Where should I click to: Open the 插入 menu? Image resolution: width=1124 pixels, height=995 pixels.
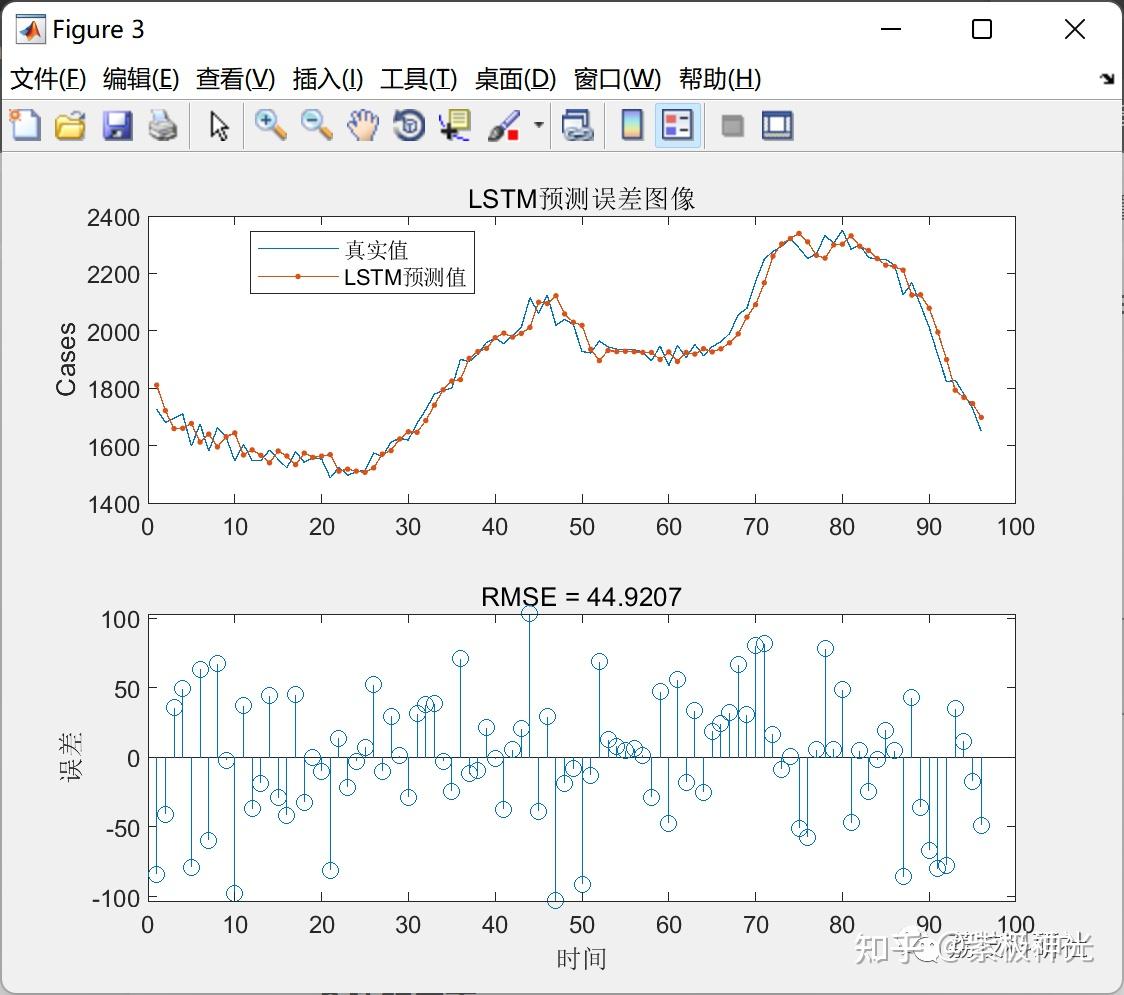pos(327,79)
